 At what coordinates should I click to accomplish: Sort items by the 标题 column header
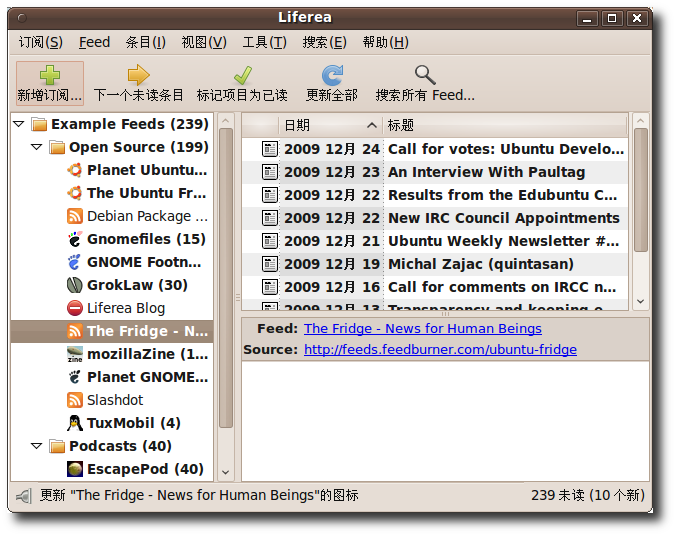(504, 125)
